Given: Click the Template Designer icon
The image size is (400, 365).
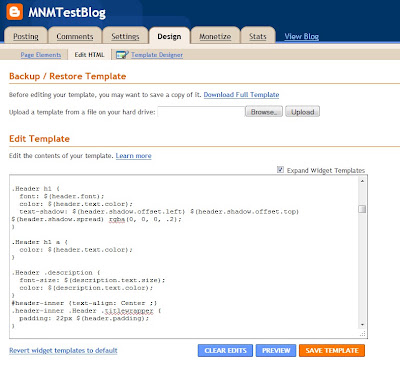Looking at the screenshot, I should pyautogui.click(x=122, y=55).
